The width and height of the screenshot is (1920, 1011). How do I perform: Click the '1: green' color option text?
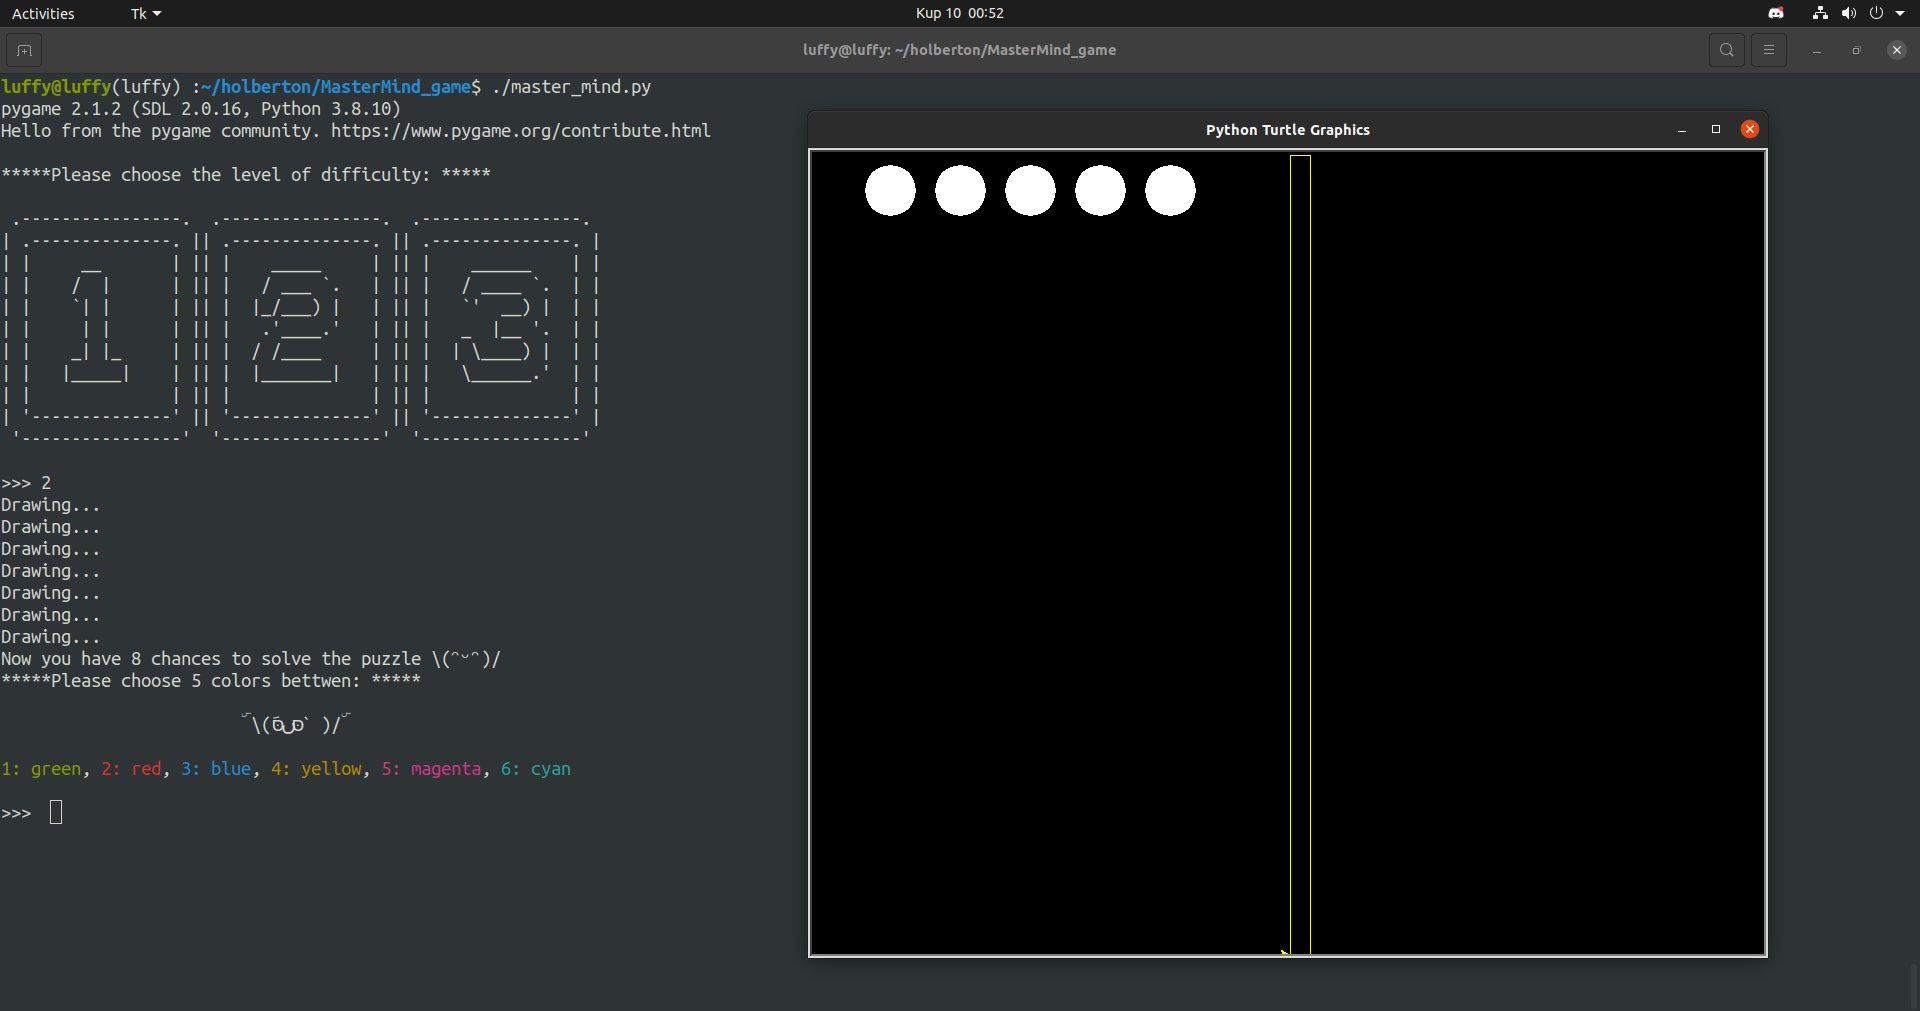(41, 769)
